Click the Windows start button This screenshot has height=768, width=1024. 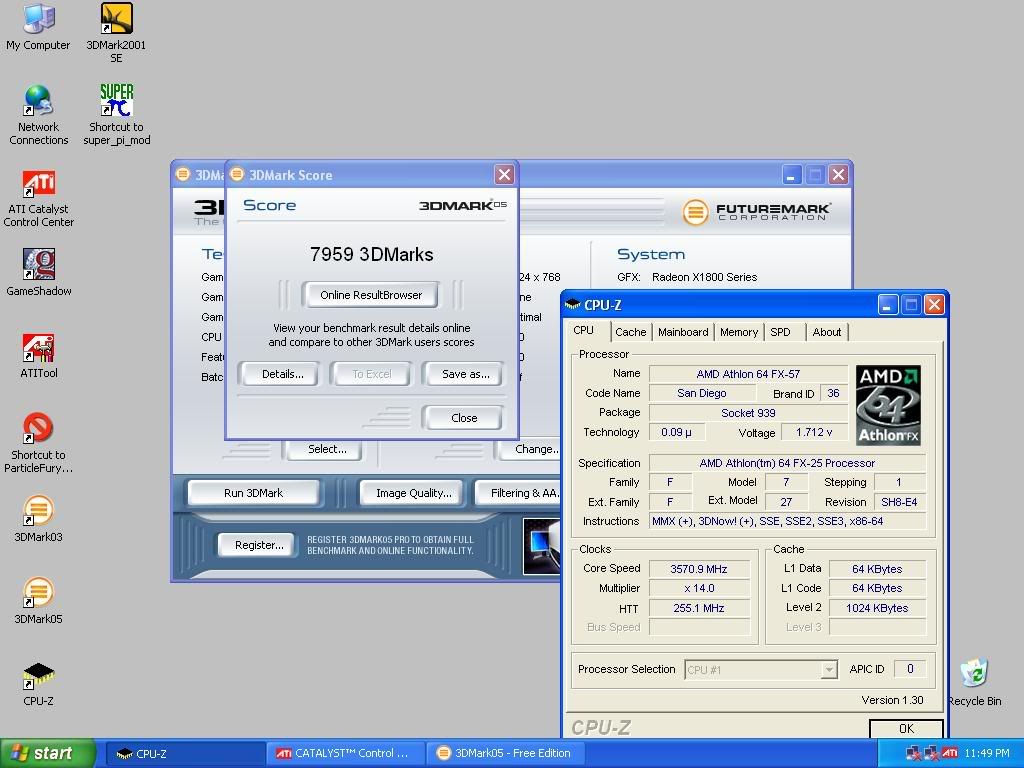coord(48,753)
